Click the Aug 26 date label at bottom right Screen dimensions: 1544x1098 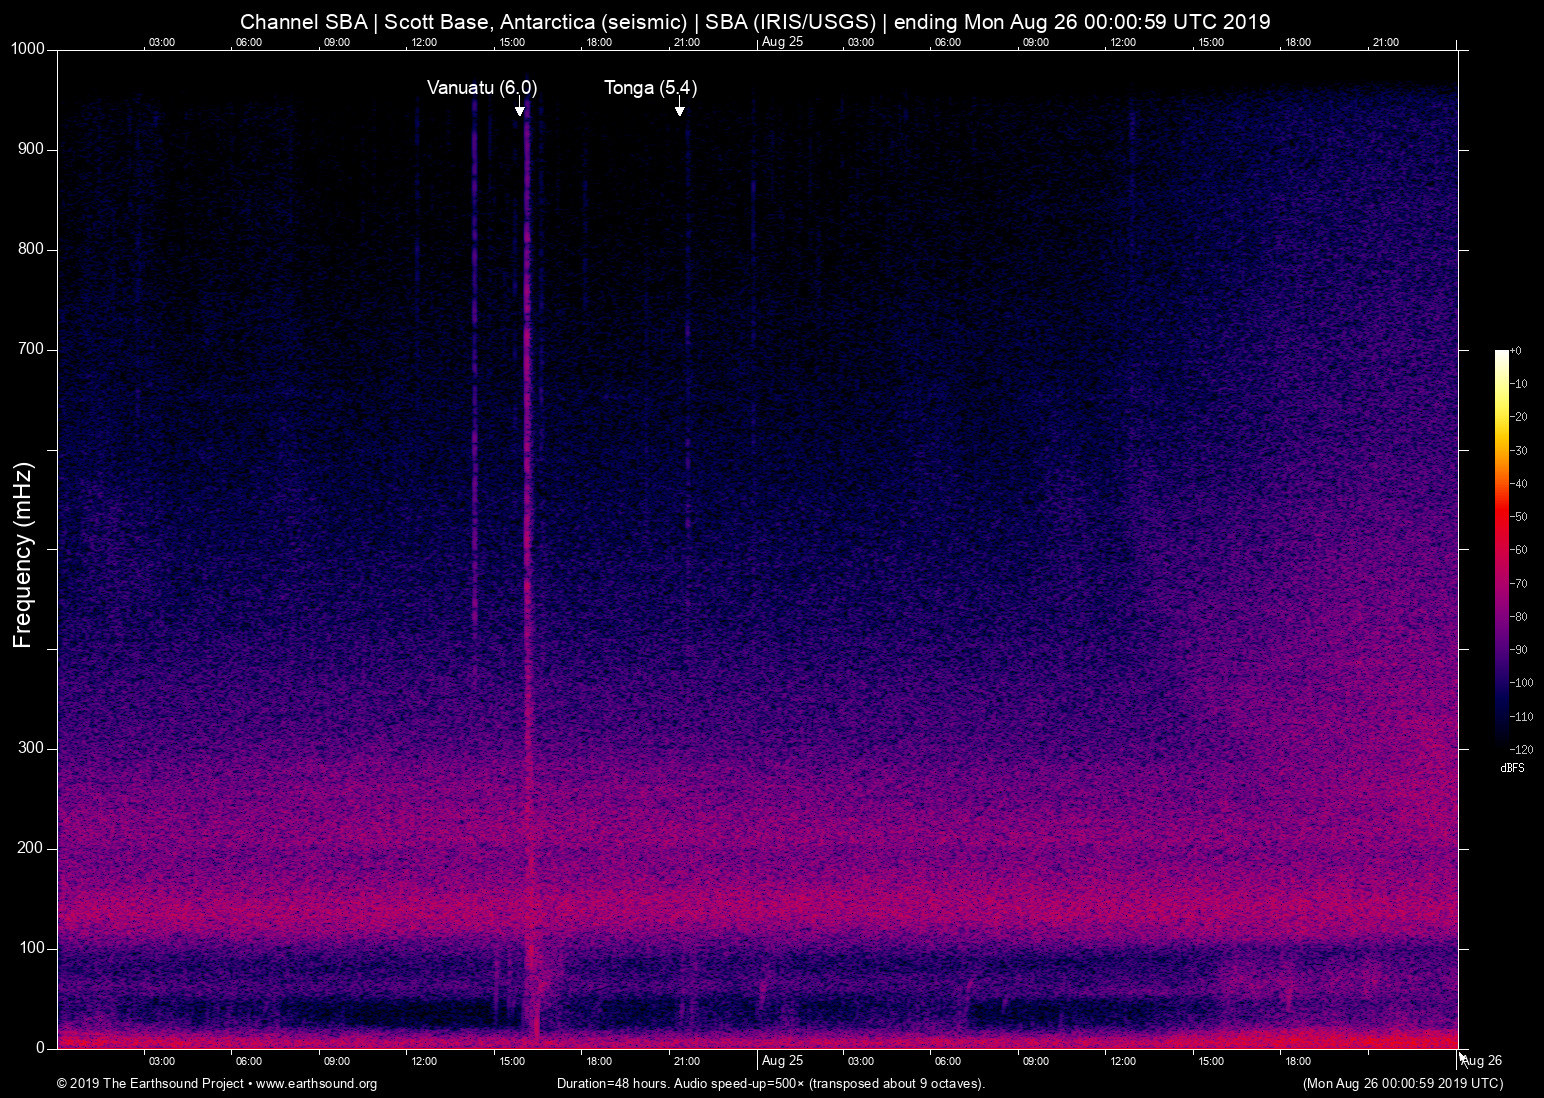[1482, 1061]
